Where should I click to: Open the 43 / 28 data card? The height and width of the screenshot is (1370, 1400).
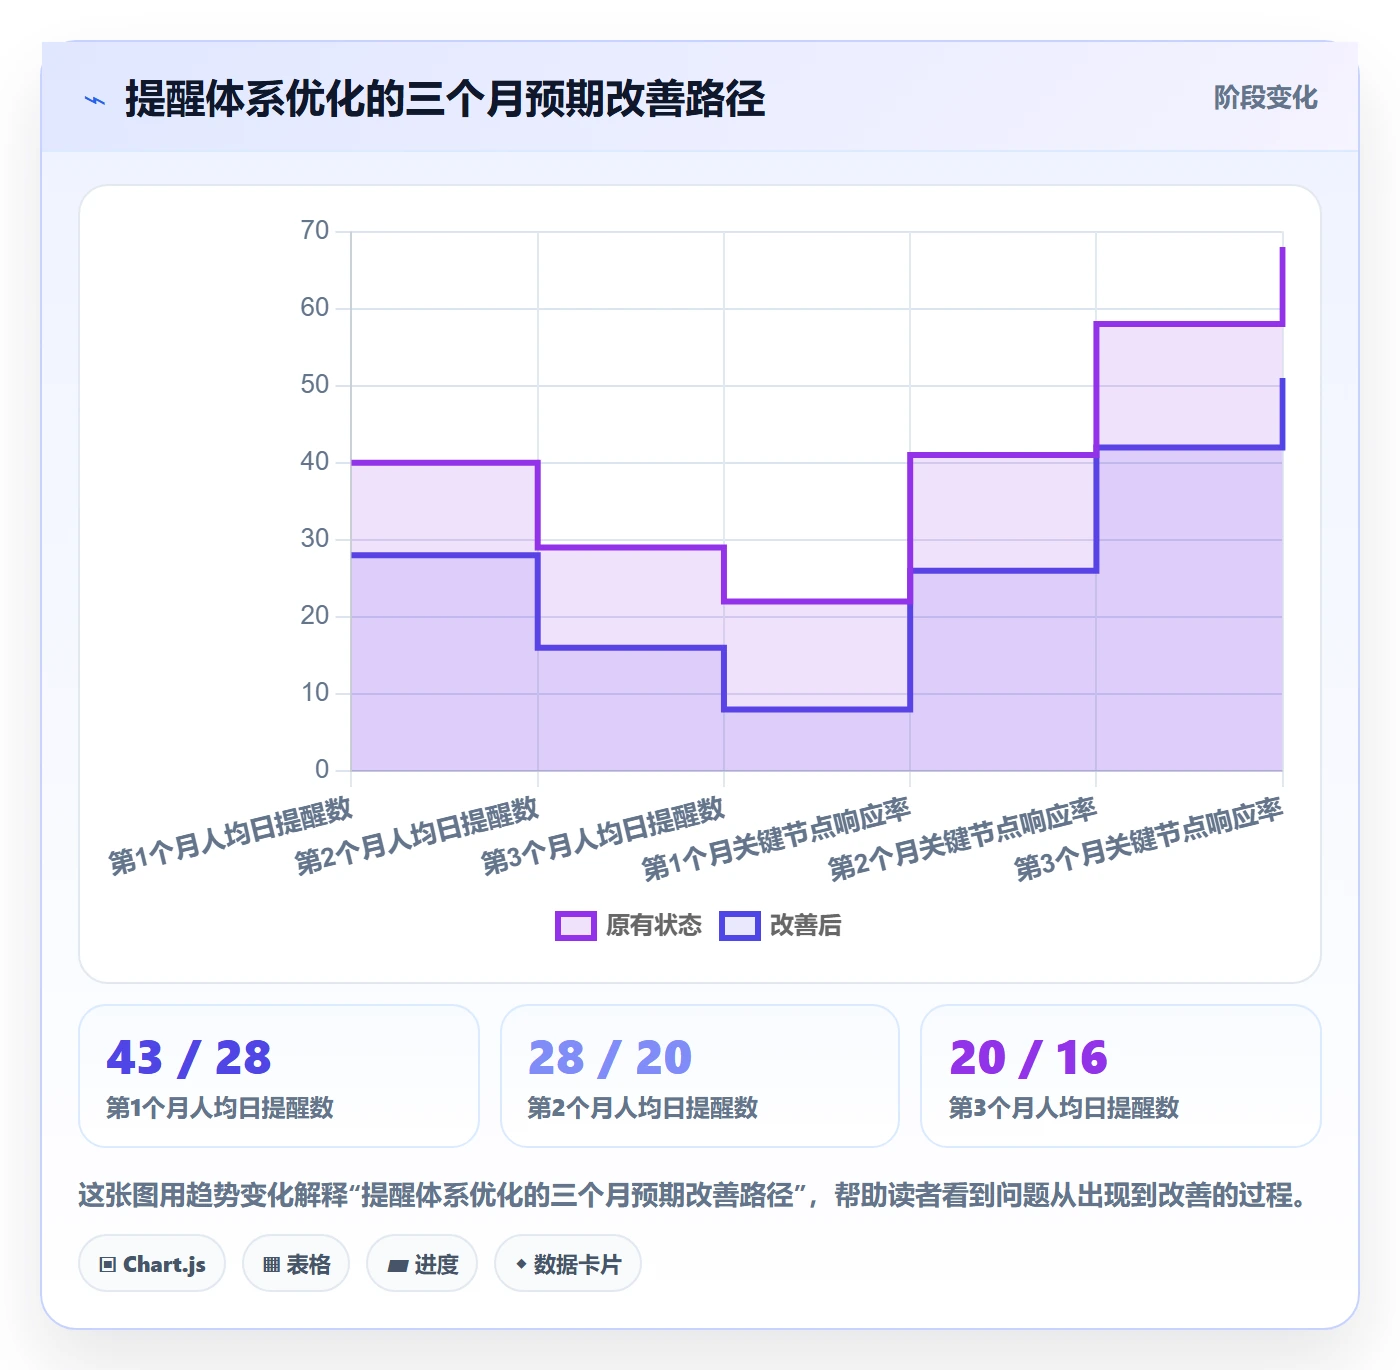pos(279,1076)
